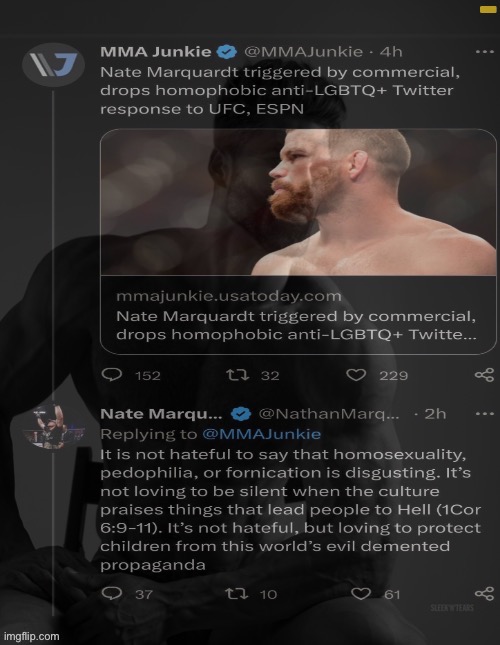This screenshot has height=645, width=500.
Task: Open the 4h timestamp on MMA Junkie tweet
Action: 391,52
